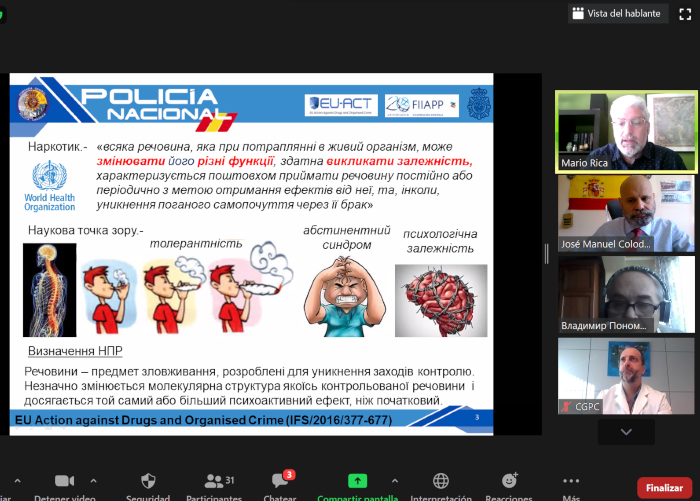Show more participants with down chevron

click(x=626, y=432)
